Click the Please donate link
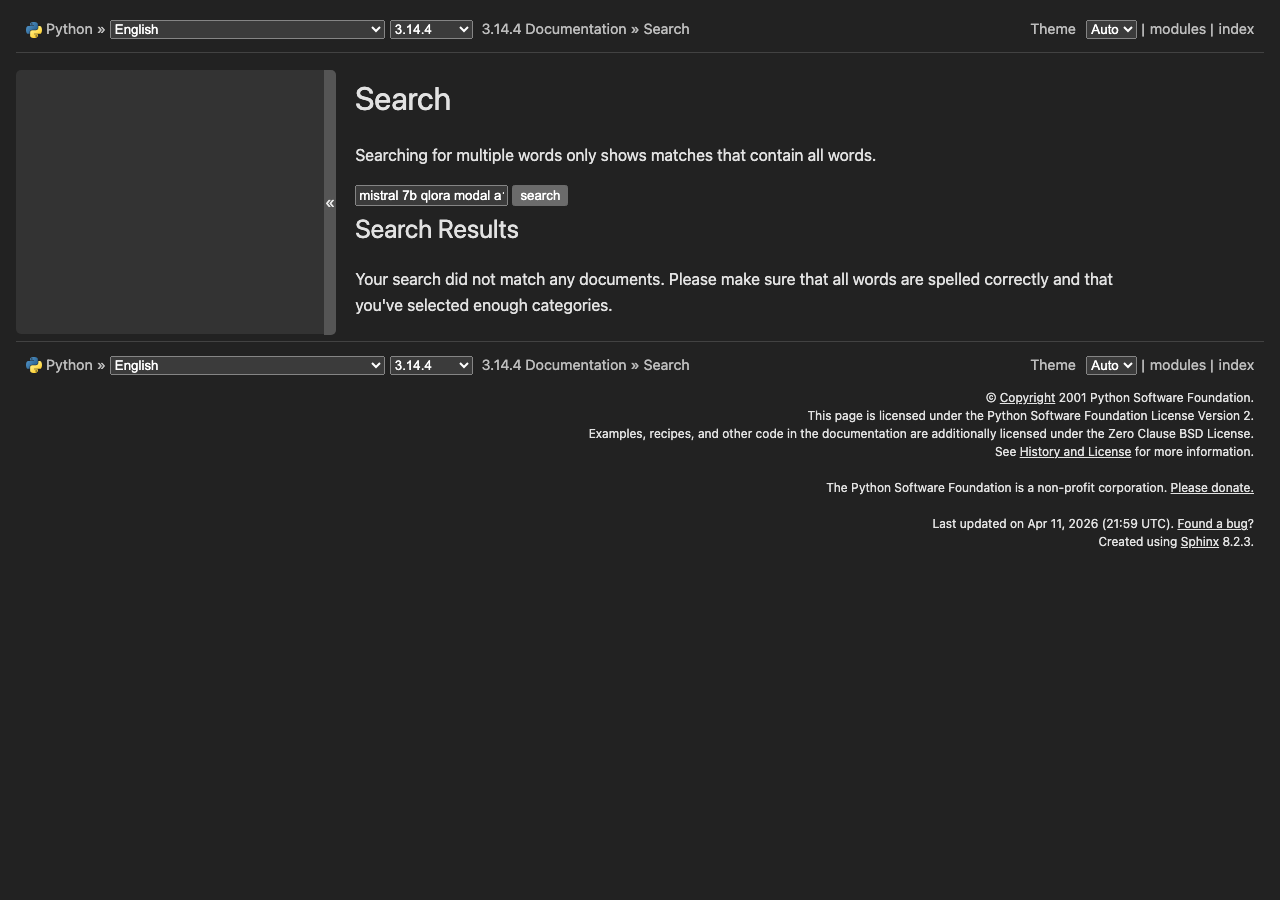This screenshot has height=900, width=1280. [1211, 487]
